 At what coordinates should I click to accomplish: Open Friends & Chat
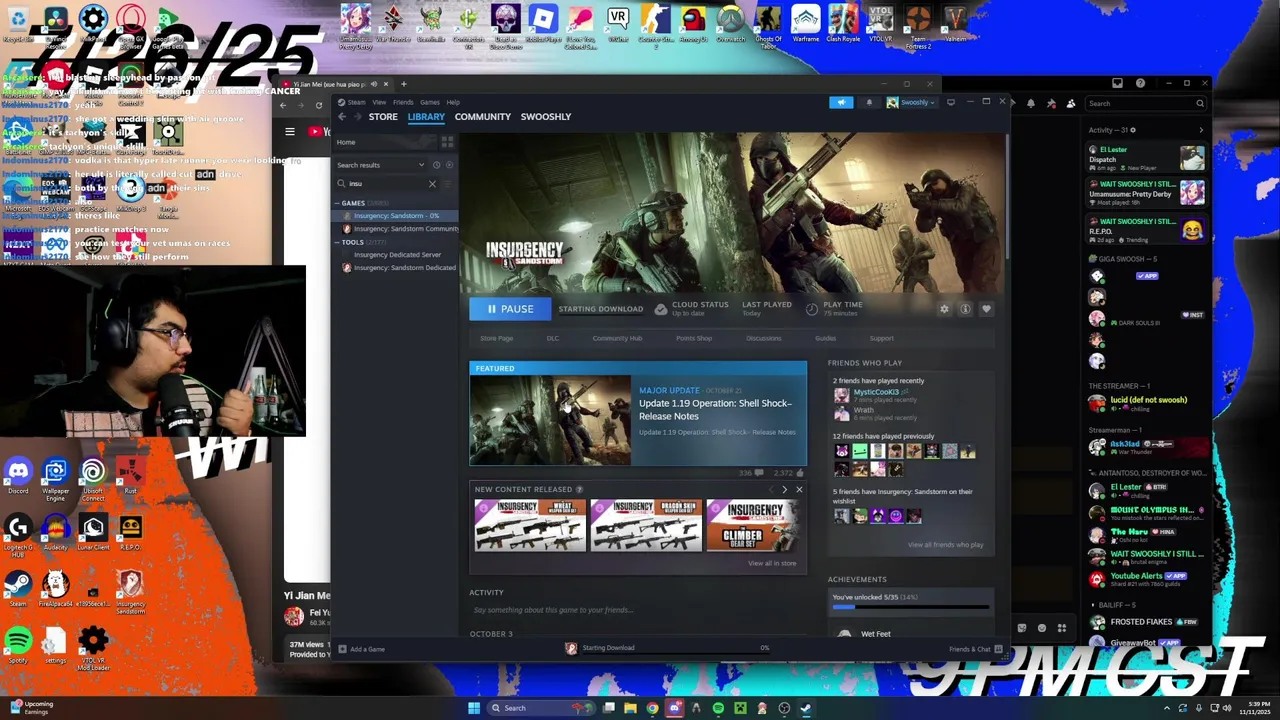coord(975,649)
